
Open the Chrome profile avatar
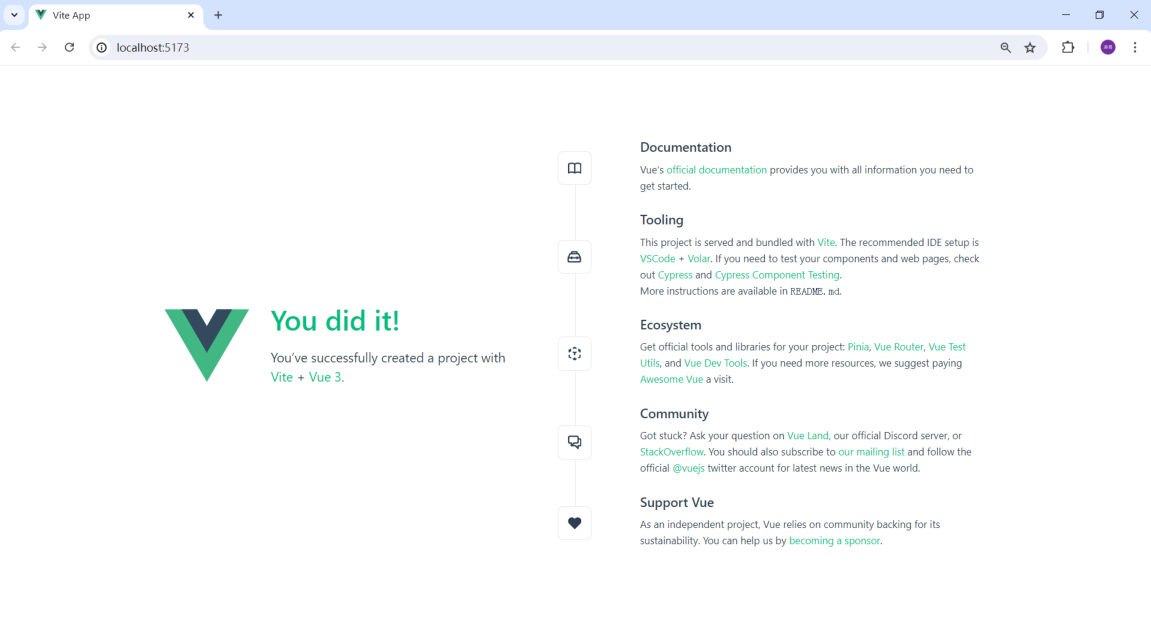click(x=1108, y=47)
